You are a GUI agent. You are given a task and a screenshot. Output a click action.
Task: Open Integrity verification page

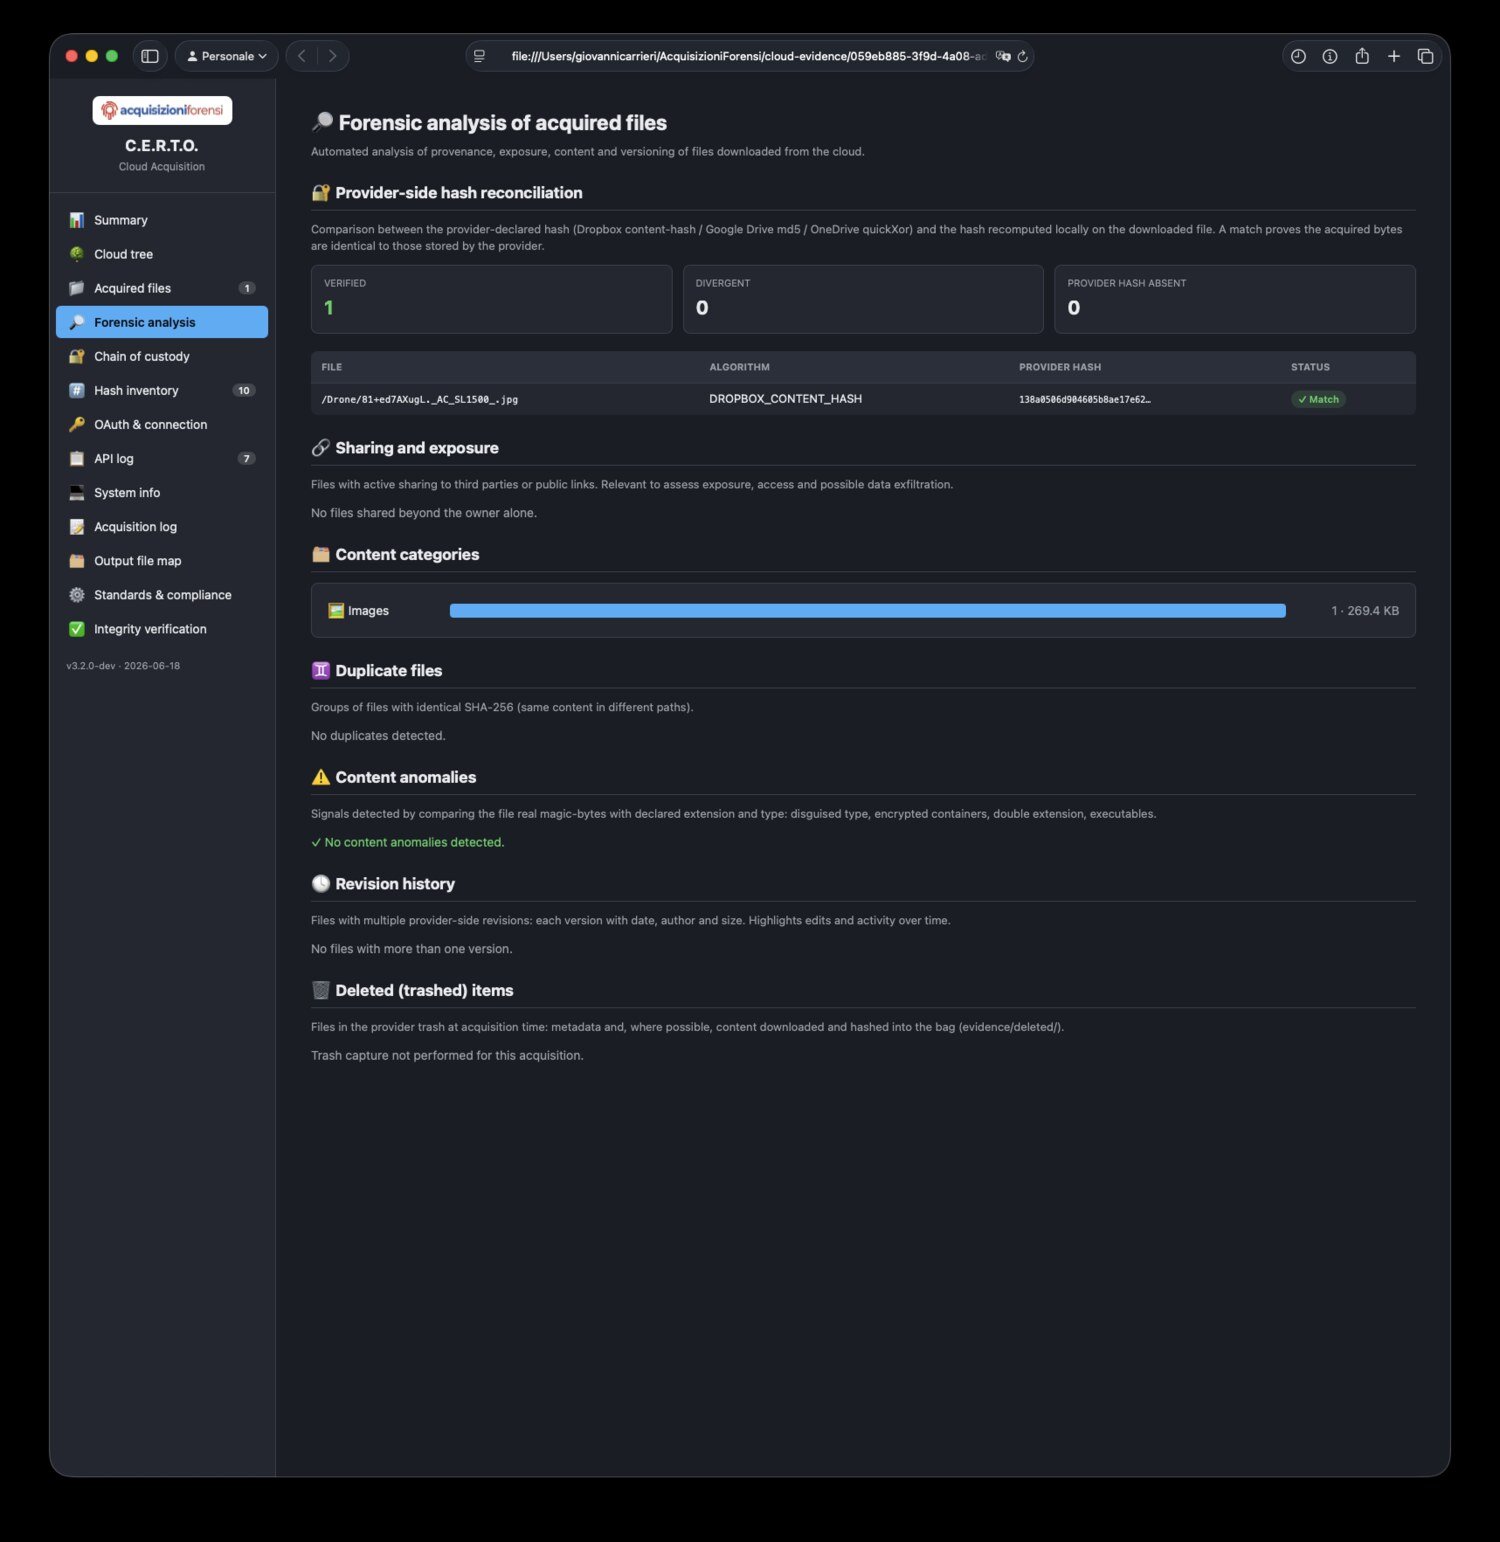coord(162,629)
